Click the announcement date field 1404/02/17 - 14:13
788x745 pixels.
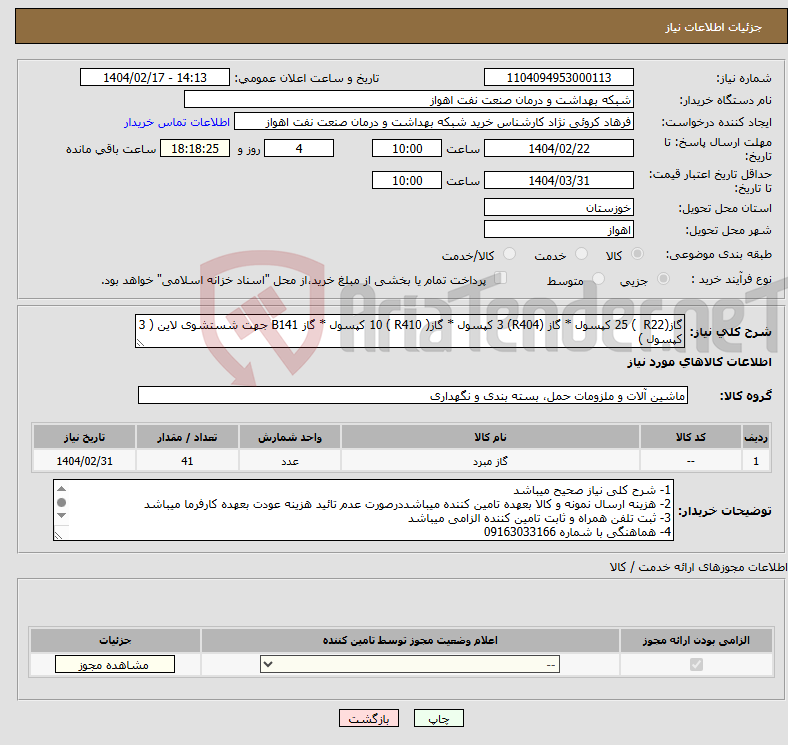[155, 77]
